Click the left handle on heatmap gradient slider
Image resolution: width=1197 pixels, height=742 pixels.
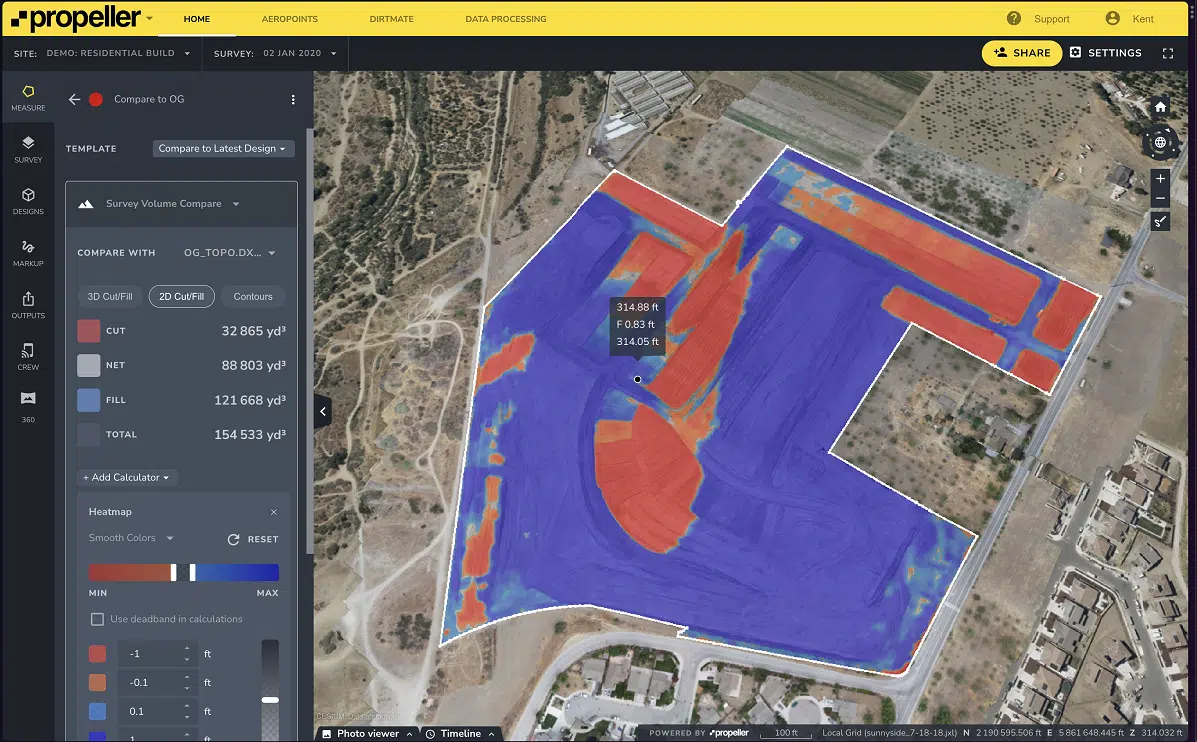(174, 572)
